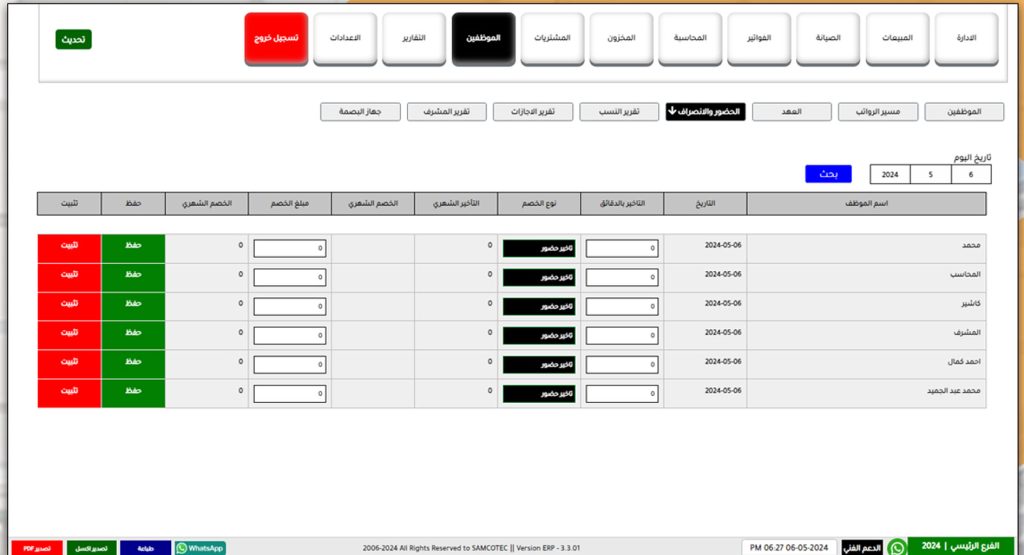Click the WhatsApp button in the footer
The image size is (1024, 555).
200,548
